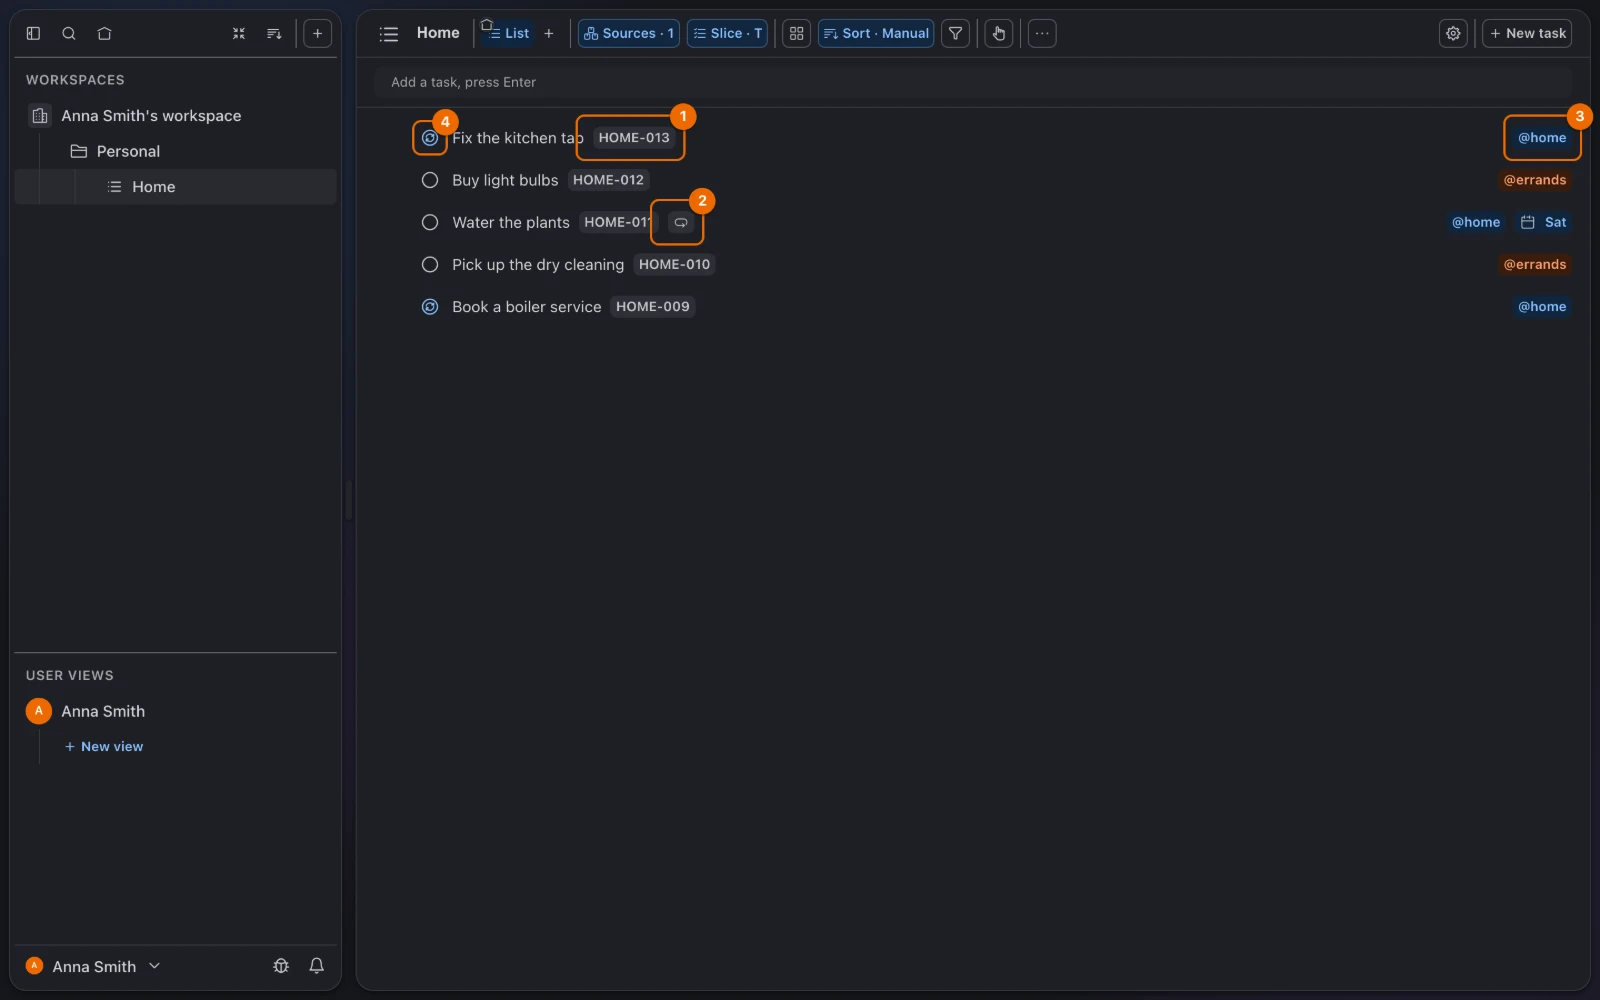The image size is (1600, 1000).
Task: Go to home via sidebar house icon
Action: pos(104,33)
